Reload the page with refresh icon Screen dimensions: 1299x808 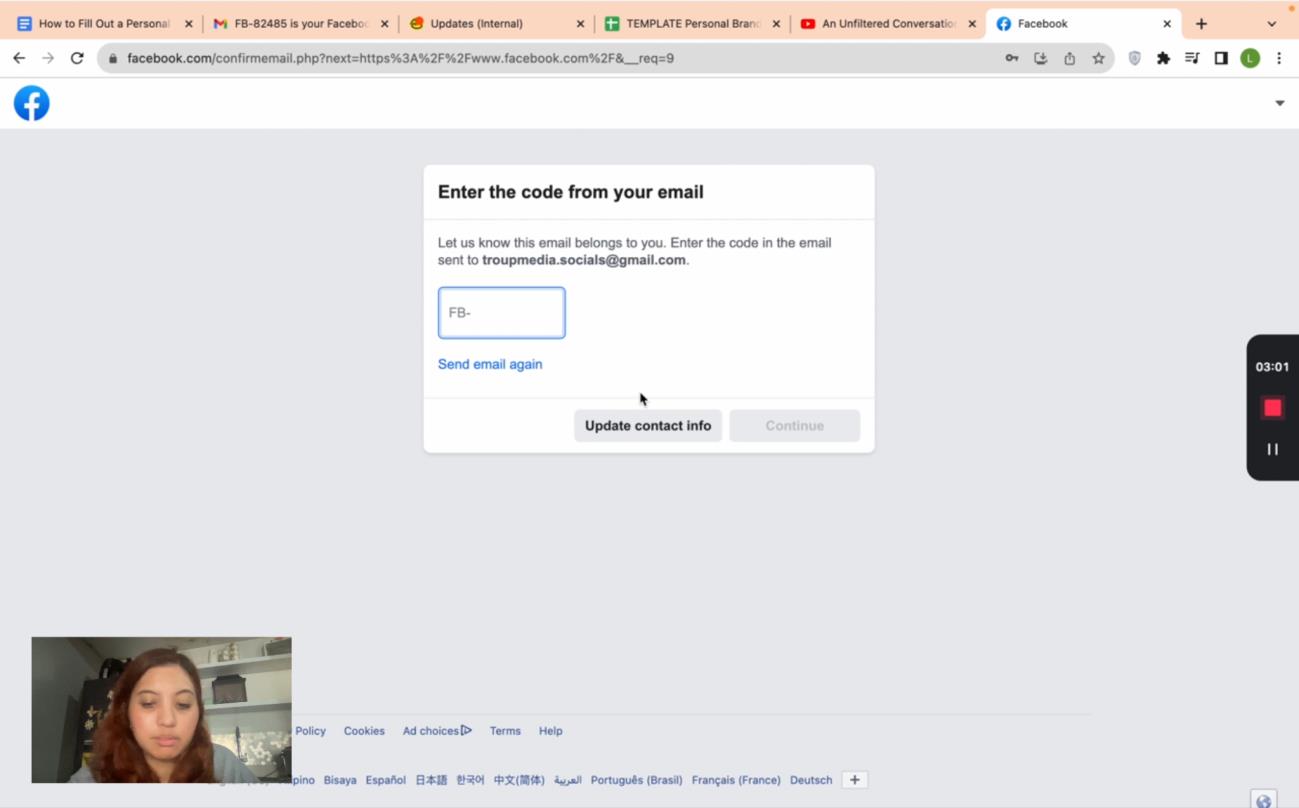(77, 58)
